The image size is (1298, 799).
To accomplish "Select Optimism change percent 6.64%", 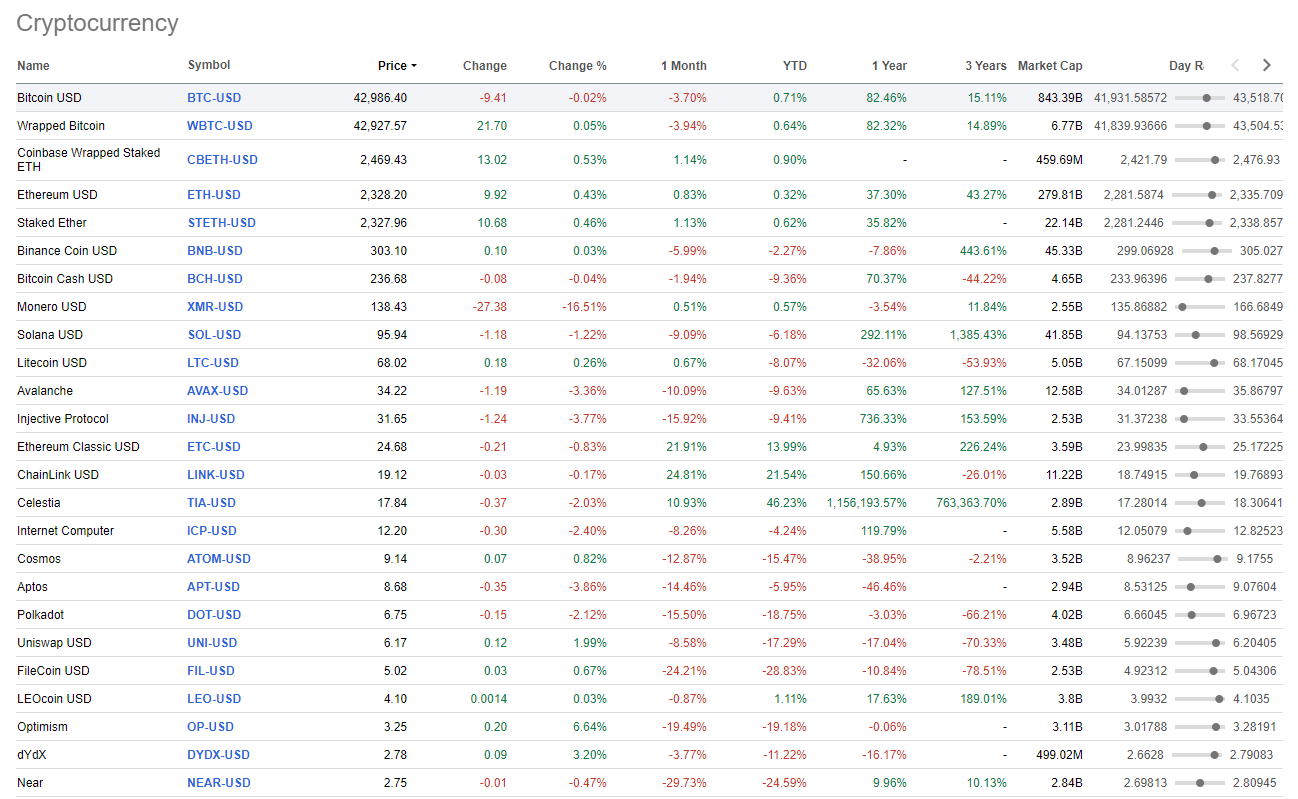I will point(590,727).
